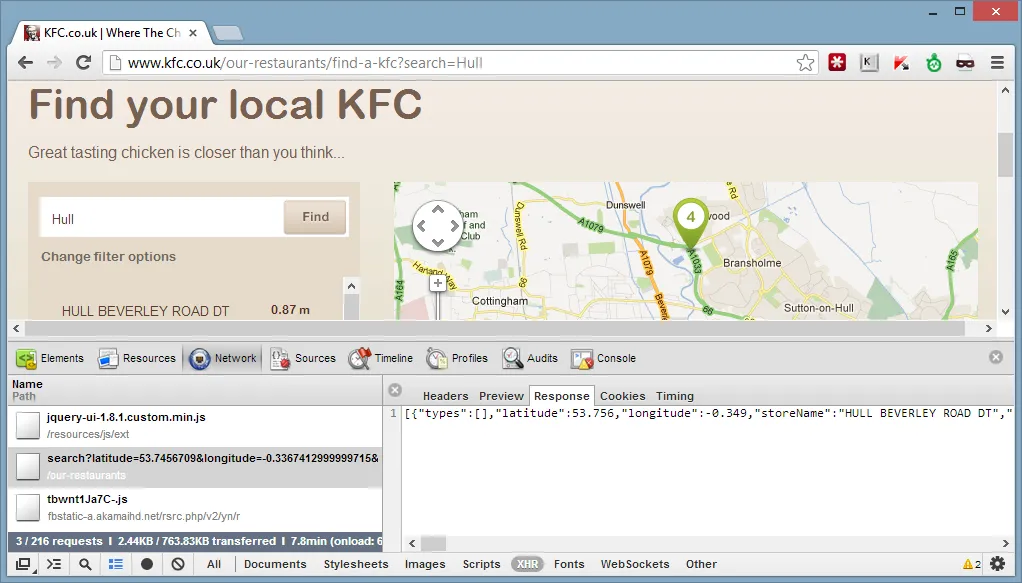This screenshot has height=583, width=1022.
Task: Switch to the Headers tab
Action: (x=445, y=396)
